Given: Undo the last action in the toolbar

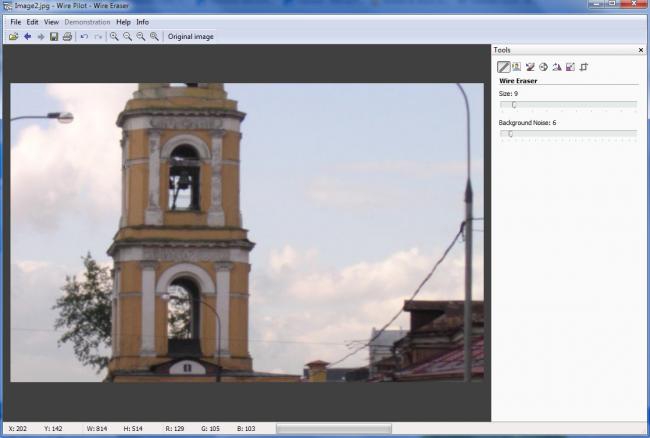Looking at the screenshot, I should 84,37.
